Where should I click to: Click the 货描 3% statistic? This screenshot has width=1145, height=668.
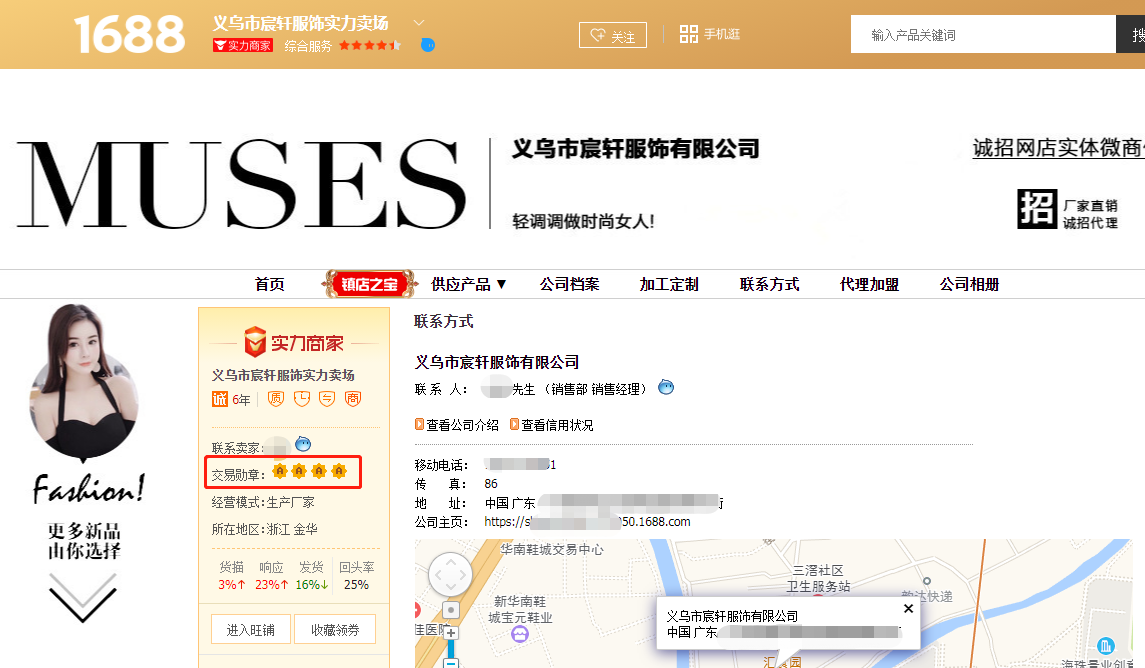point(231,576)
